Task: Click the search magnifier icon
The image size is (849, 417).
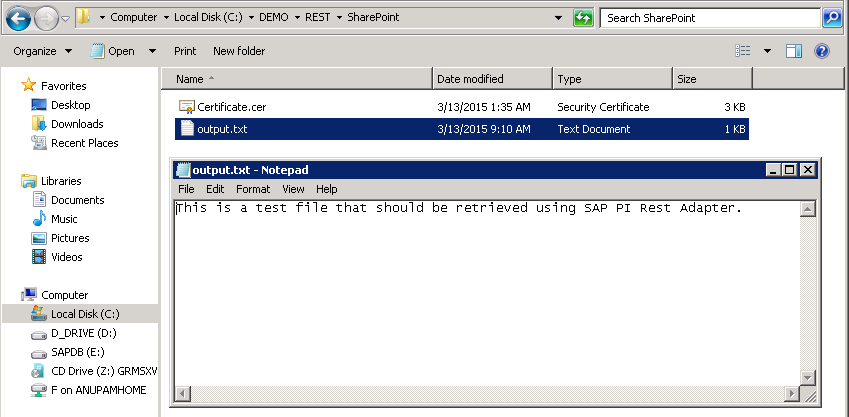Action: click(831, 18)
